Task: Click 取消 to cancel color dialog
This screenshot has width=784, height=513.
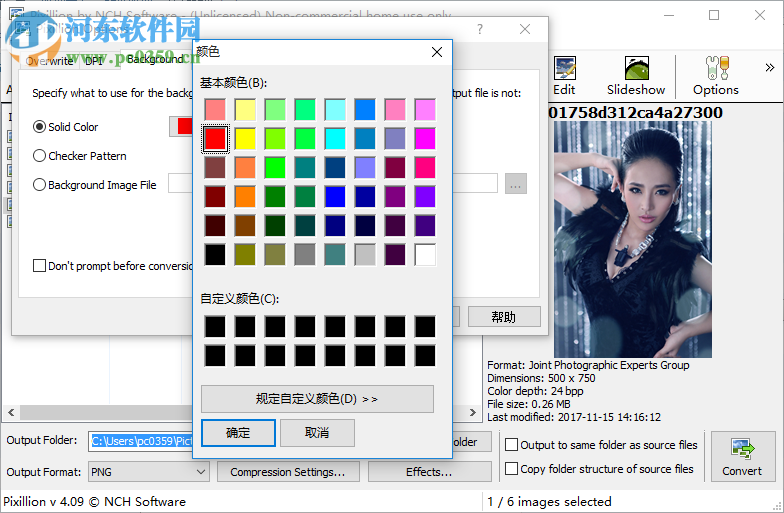Action: (x=317, y=432)
